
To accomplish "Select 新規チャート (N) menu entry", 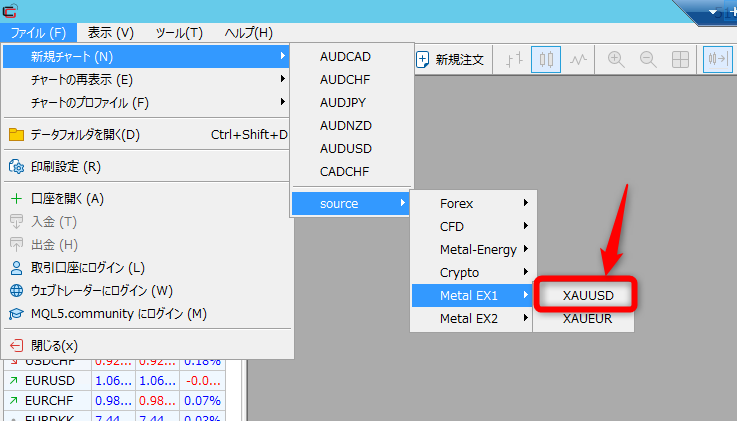I will coord(146,57).
